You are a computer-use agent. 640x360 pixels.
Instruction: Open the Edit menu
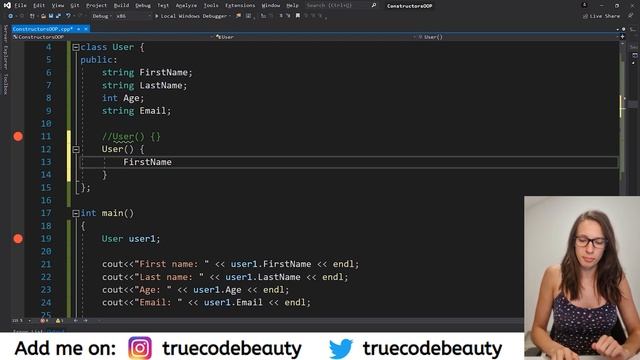pyautogui.click(x=39, y=6)
